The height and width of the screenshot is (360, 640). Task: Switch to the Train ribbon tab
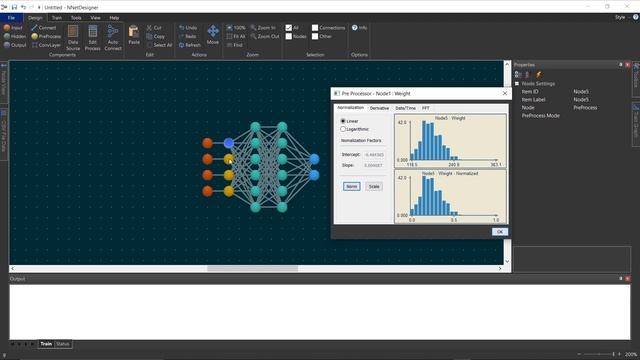coord(57,18)
